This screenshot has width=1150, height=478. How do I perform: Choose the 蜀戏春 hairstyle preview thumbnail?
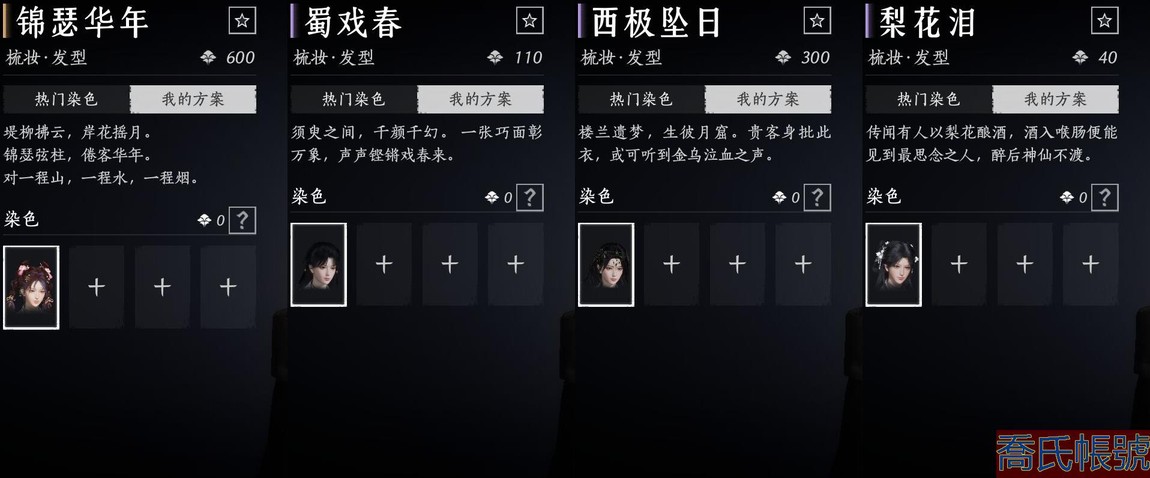(319, 265)
